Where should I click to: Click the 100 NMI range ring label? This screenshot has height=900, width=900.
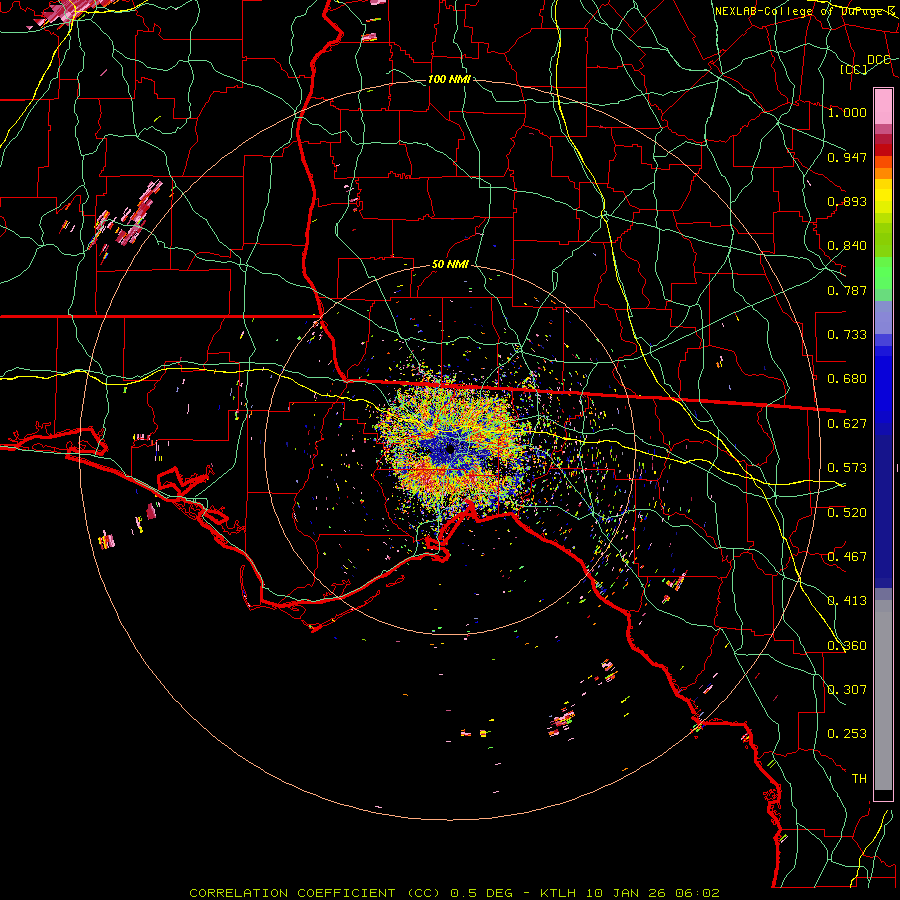[449, 79]
